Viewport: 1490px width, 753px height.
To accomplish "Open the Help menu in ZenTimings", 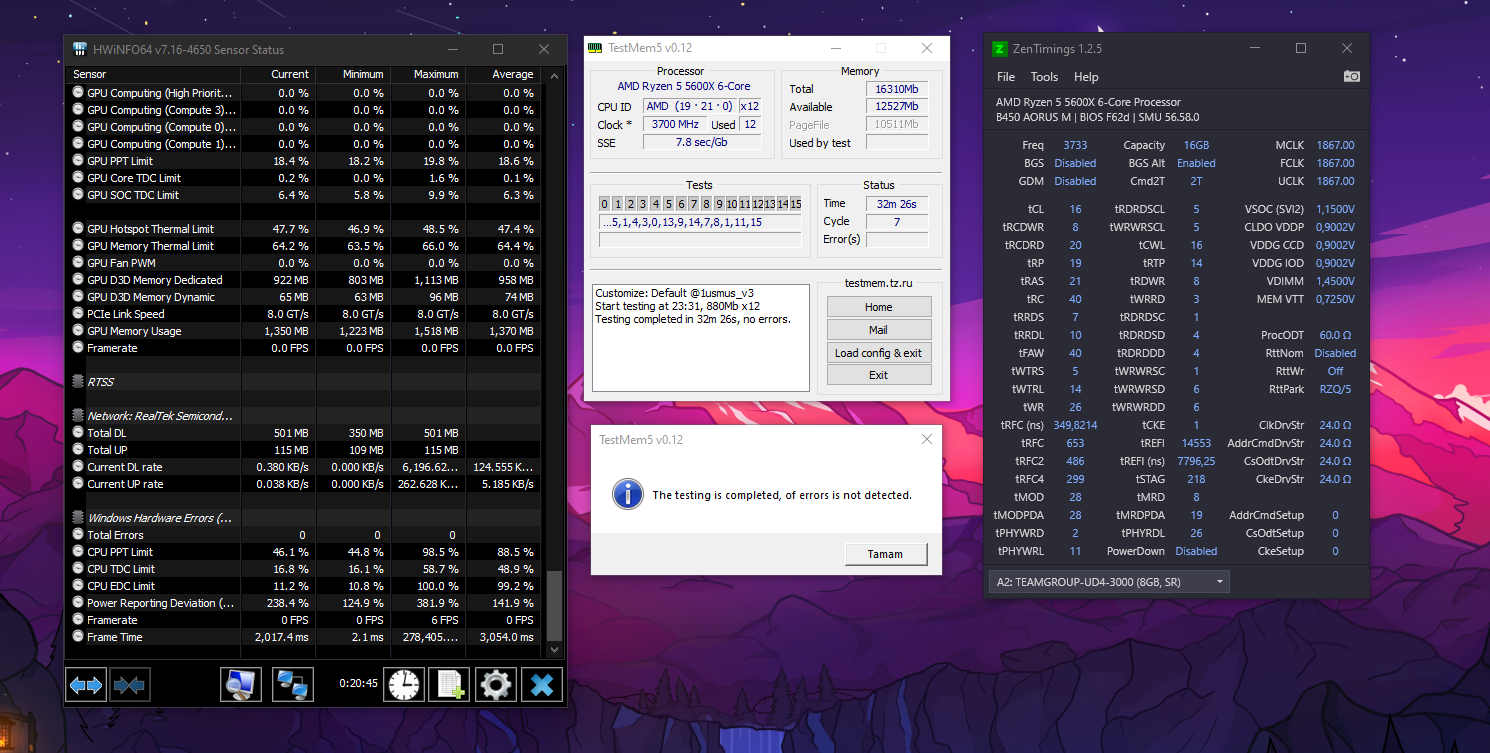I will point(1086,77).
